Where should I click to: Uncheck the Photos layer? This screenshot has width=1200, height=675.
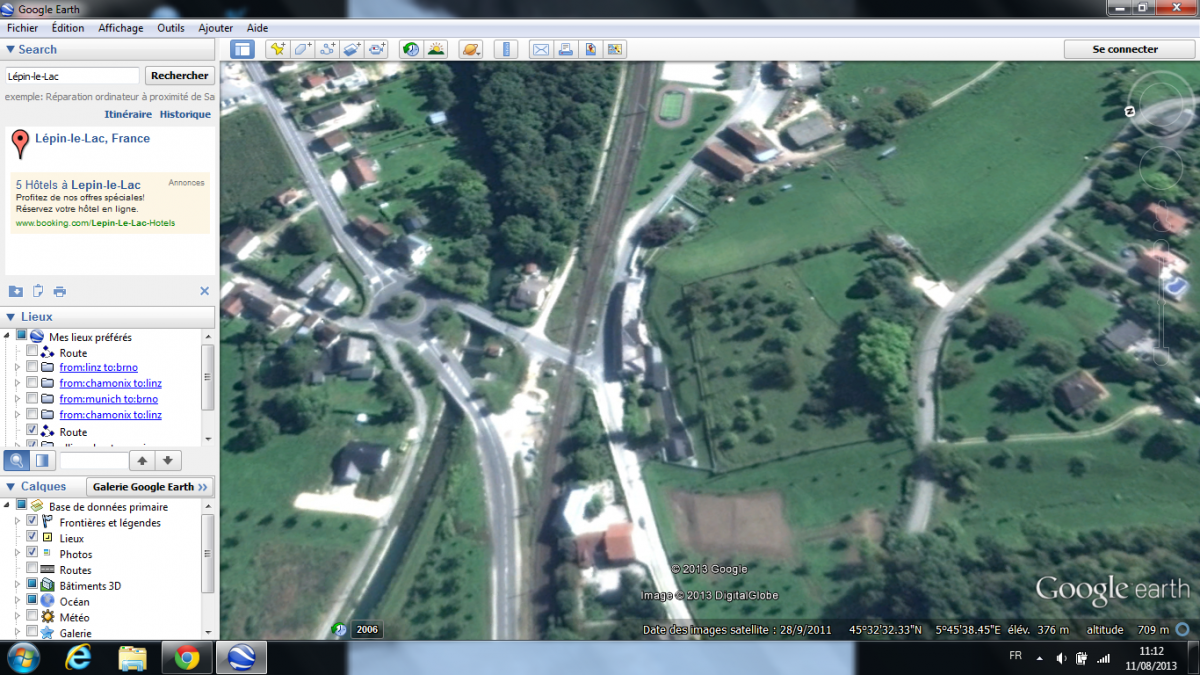32,554
